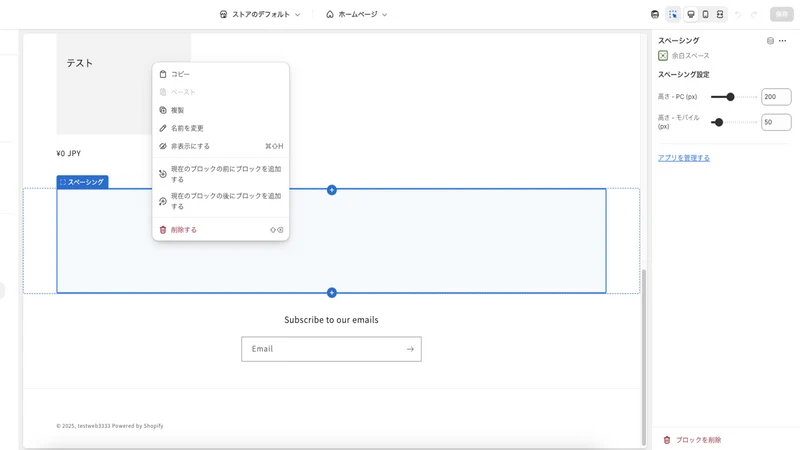This screenshot has width=800, height=450.
Task: Click the Email input field
Action: tap(331, 349)
